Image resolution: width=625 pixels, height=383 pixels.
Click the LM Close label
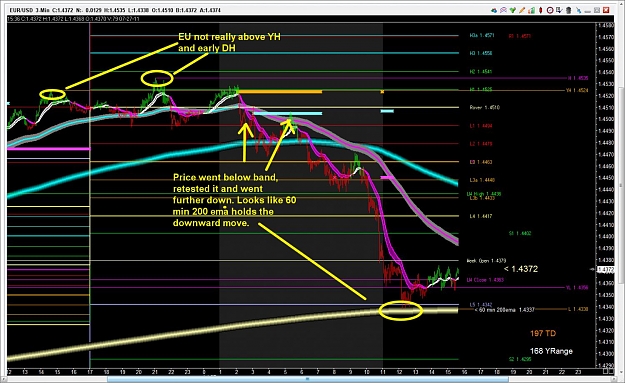(485, 280)
